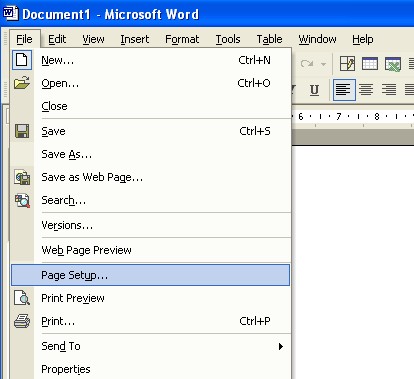Choose New... from the File menu
This screenshot has height=379, width=414.
pyautogui.click(x=150, y=60)
